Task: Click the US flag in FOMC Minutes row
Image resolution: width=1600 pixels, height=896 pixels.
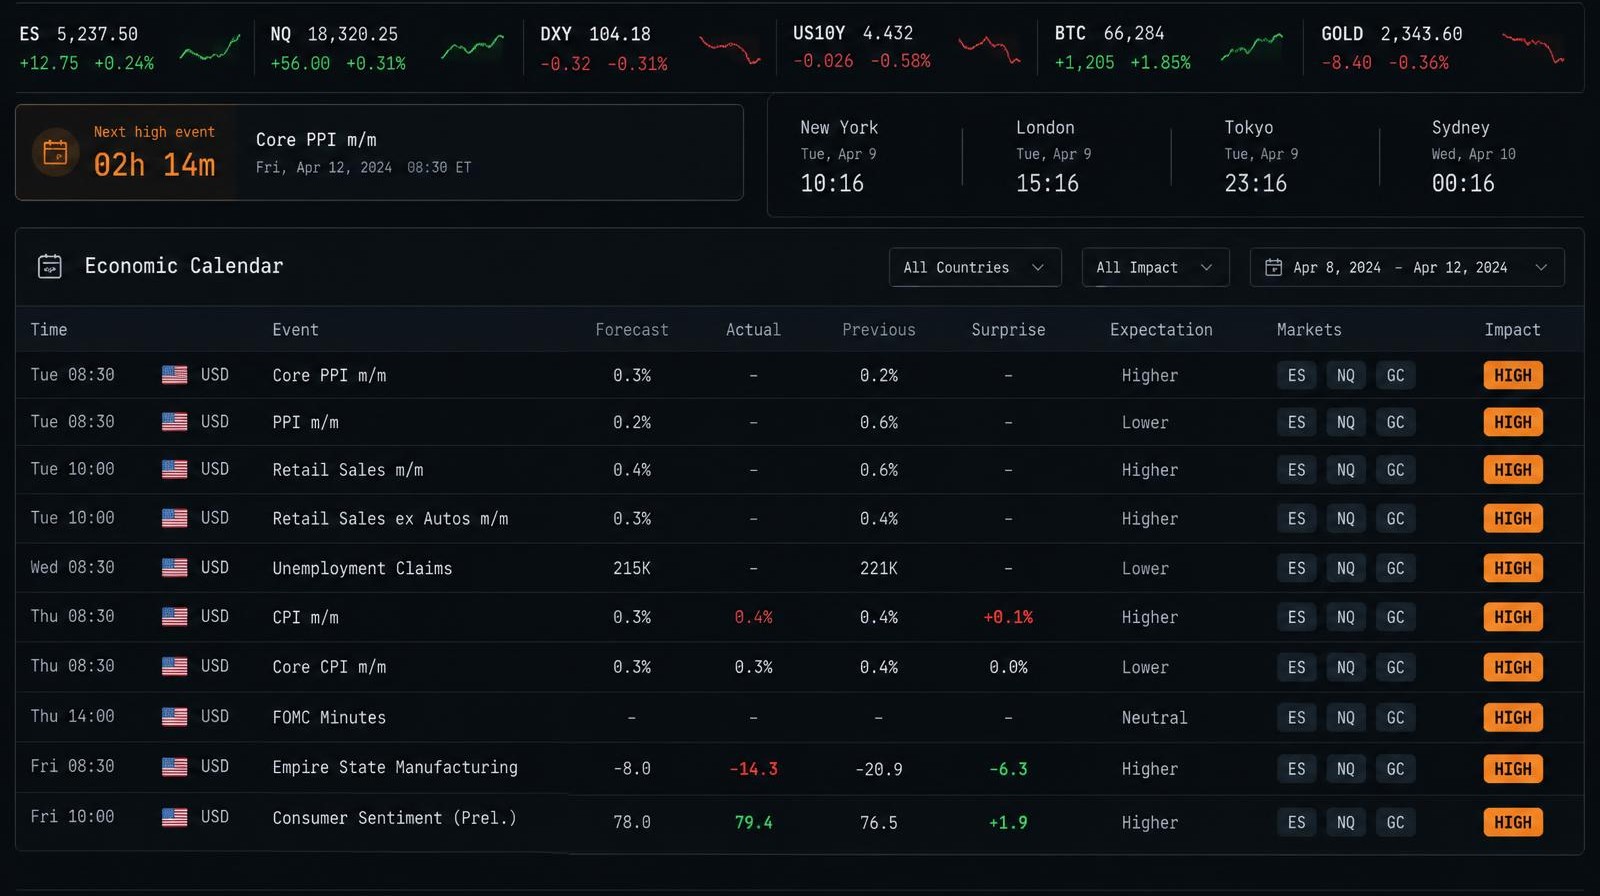Action: coord(174,717)
